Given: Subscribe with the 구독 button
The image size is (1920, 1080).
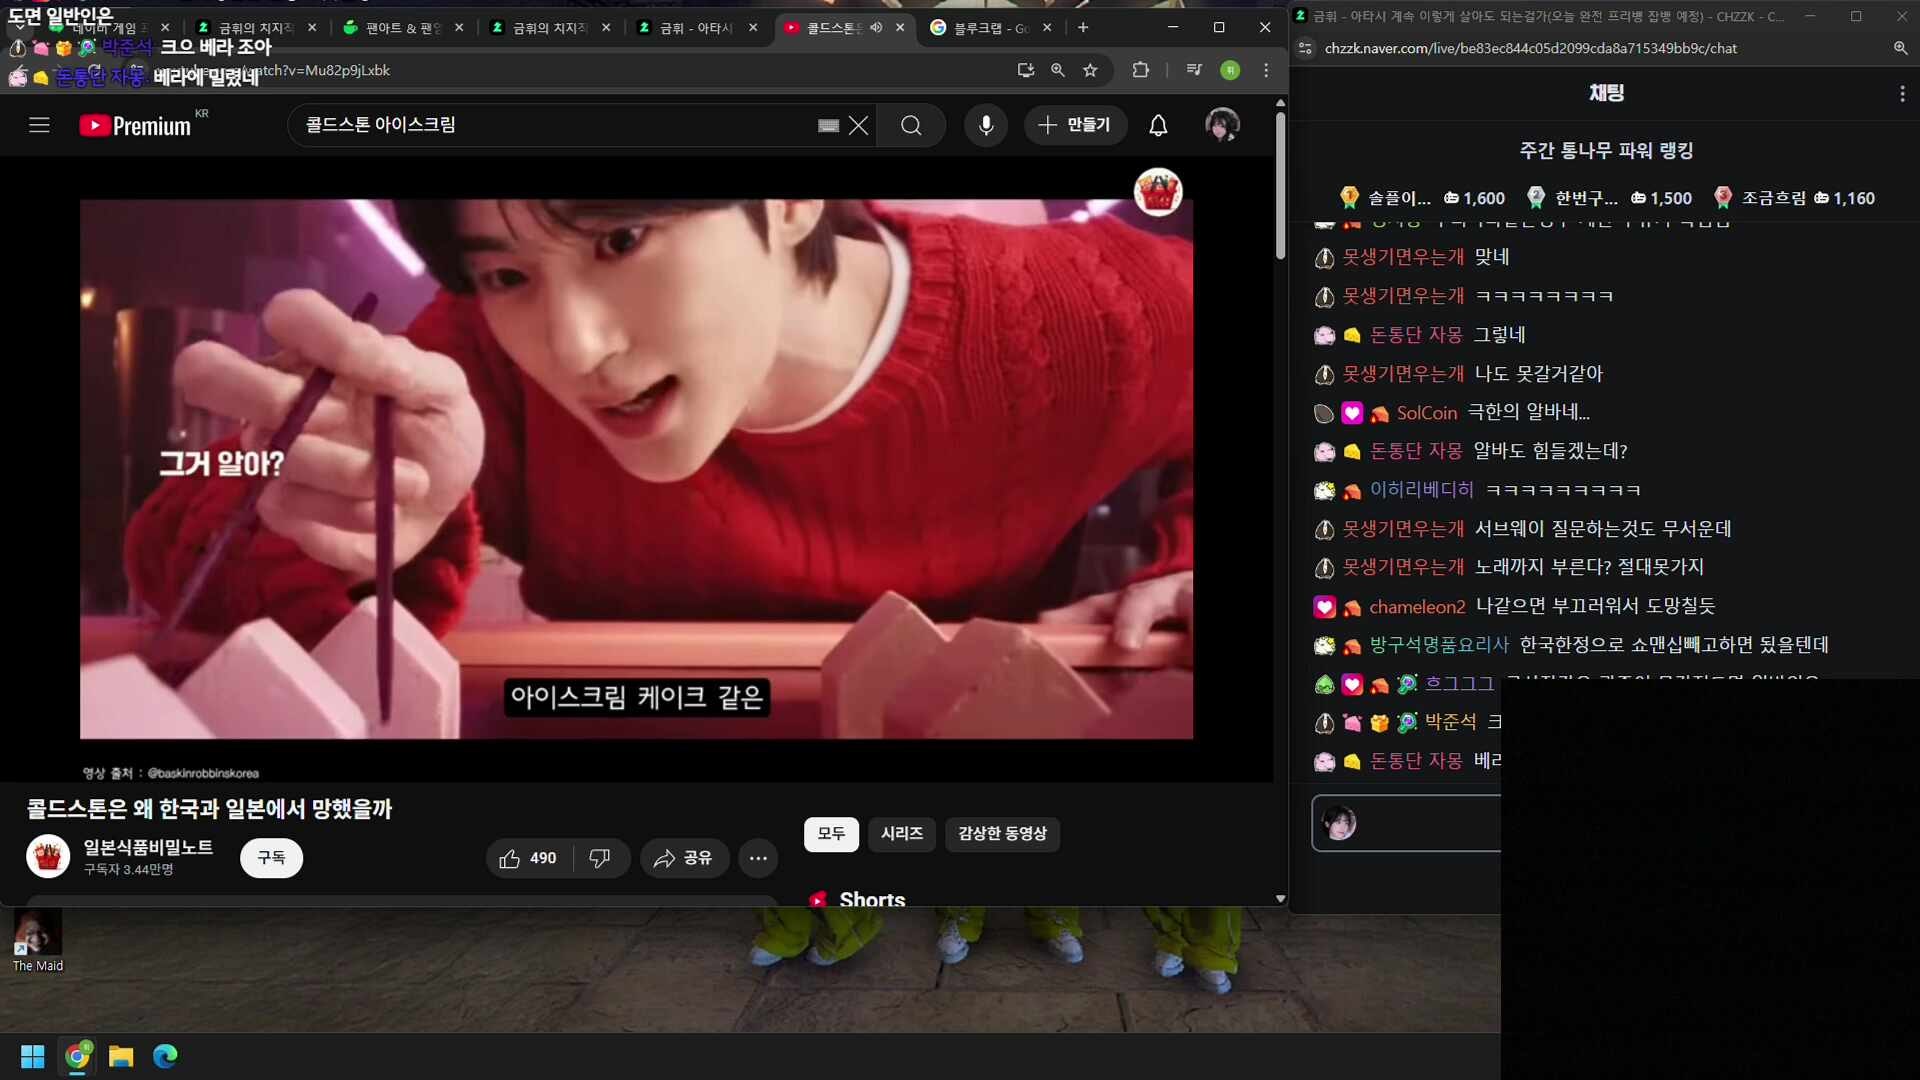Looking at the screenshot, I should tap(271, 858).
